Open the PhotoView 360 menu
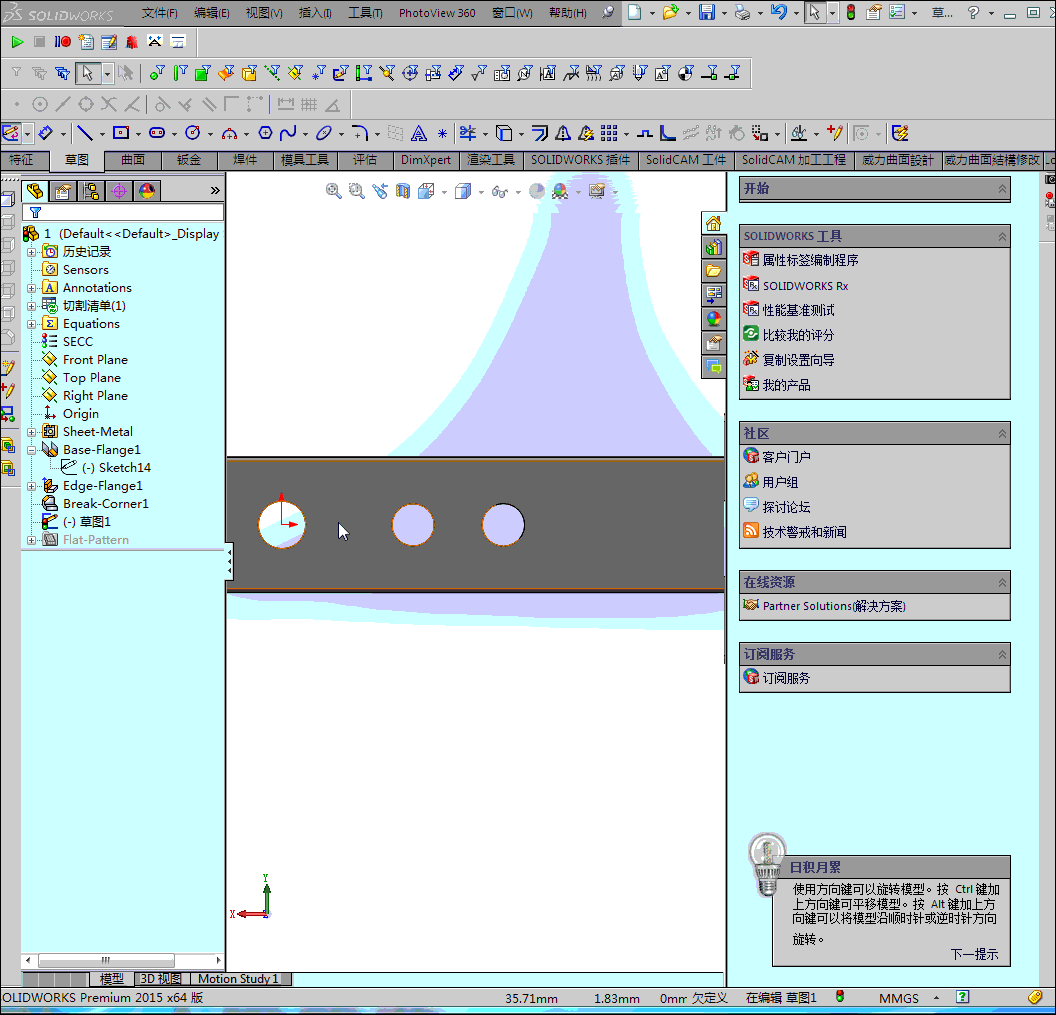 [x=437, y=13]
